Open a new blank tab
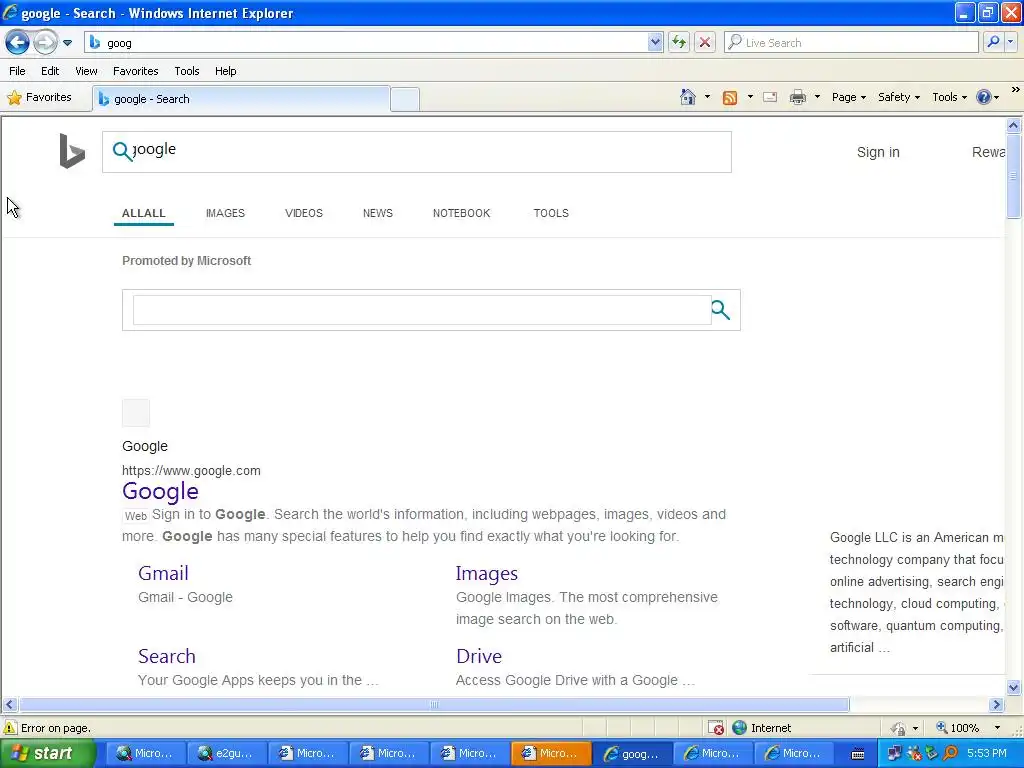 405,99
